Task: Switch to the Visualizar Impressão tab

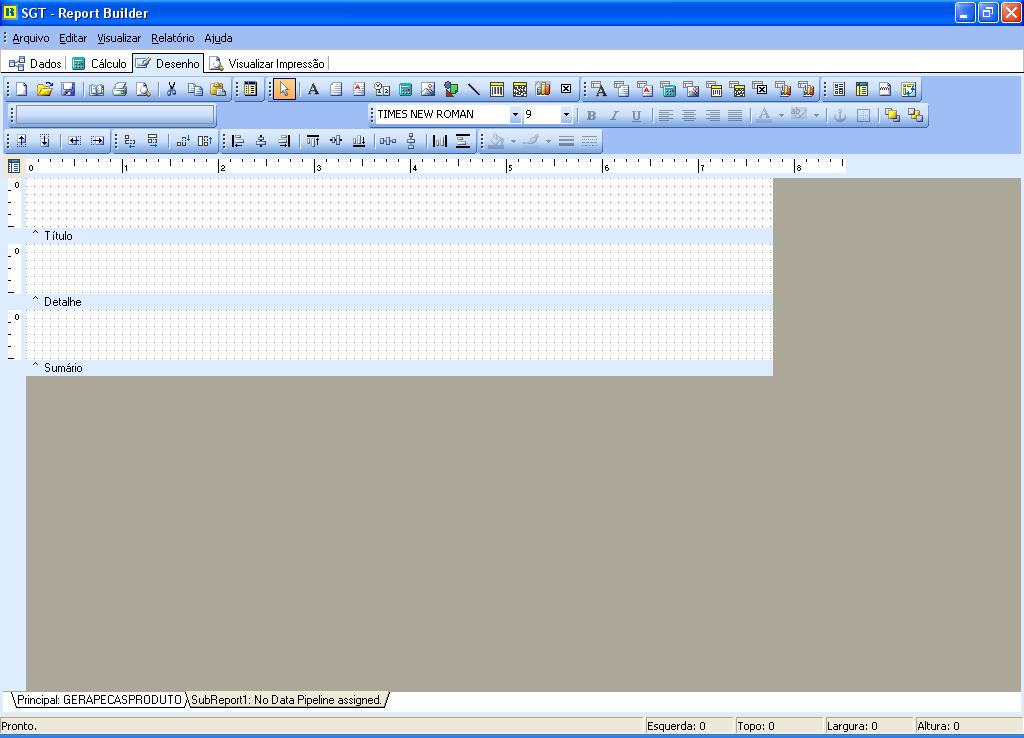Action: pyautogui.click(x=268, y=64)
